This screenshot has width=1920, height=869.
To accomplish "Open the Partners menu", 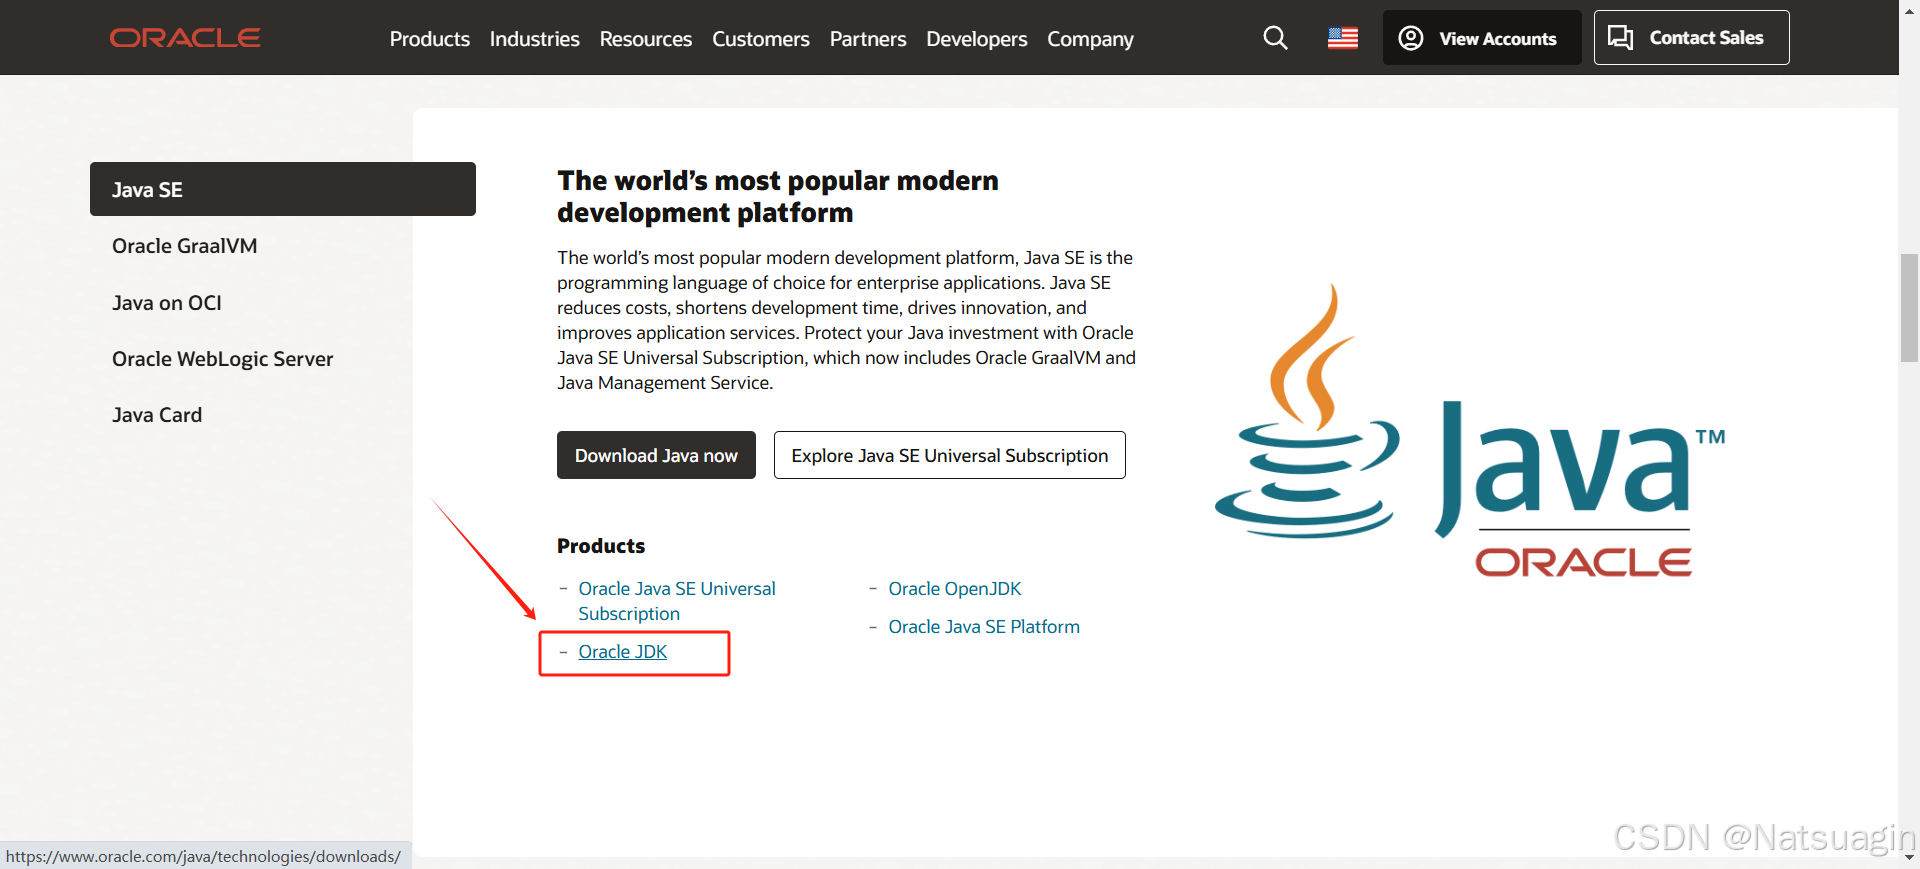I will click(x=868, y=39).
